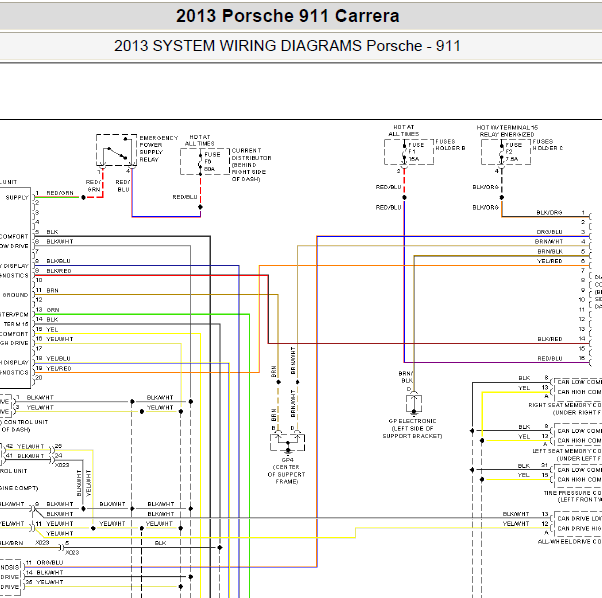Click the 'BRN' wire label at pin 11
This screenshot has height=598, width=602.
tap(53, 291)
